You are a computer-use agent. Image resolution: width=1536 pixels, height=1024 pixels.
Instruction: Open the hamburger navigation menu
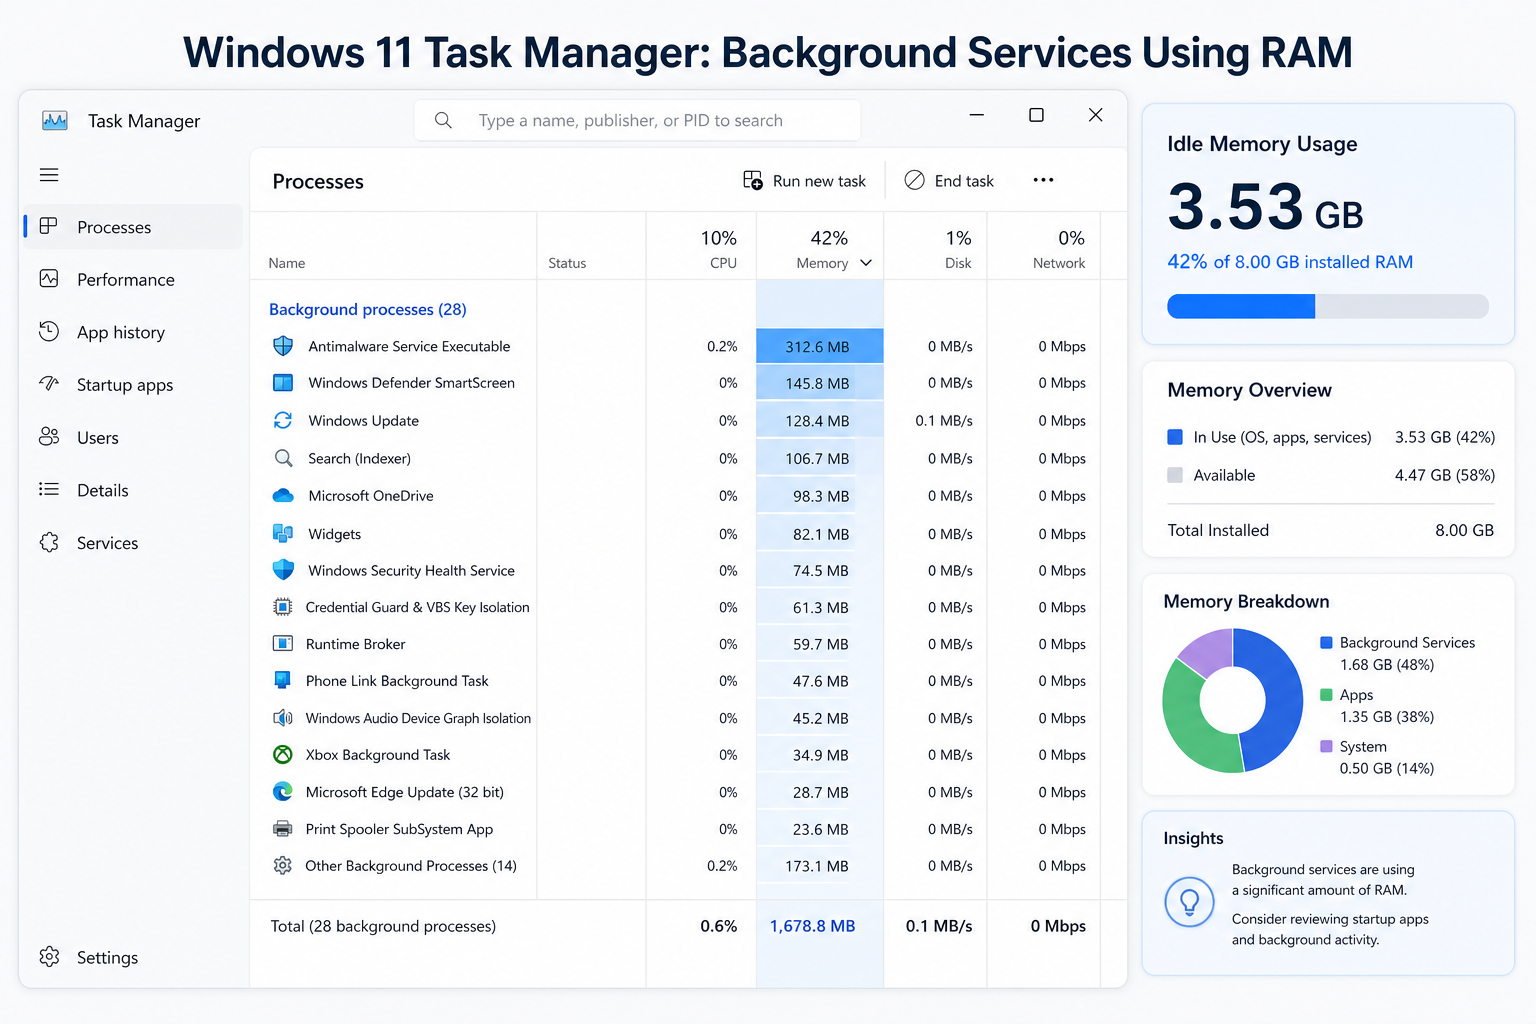(49, 175)
